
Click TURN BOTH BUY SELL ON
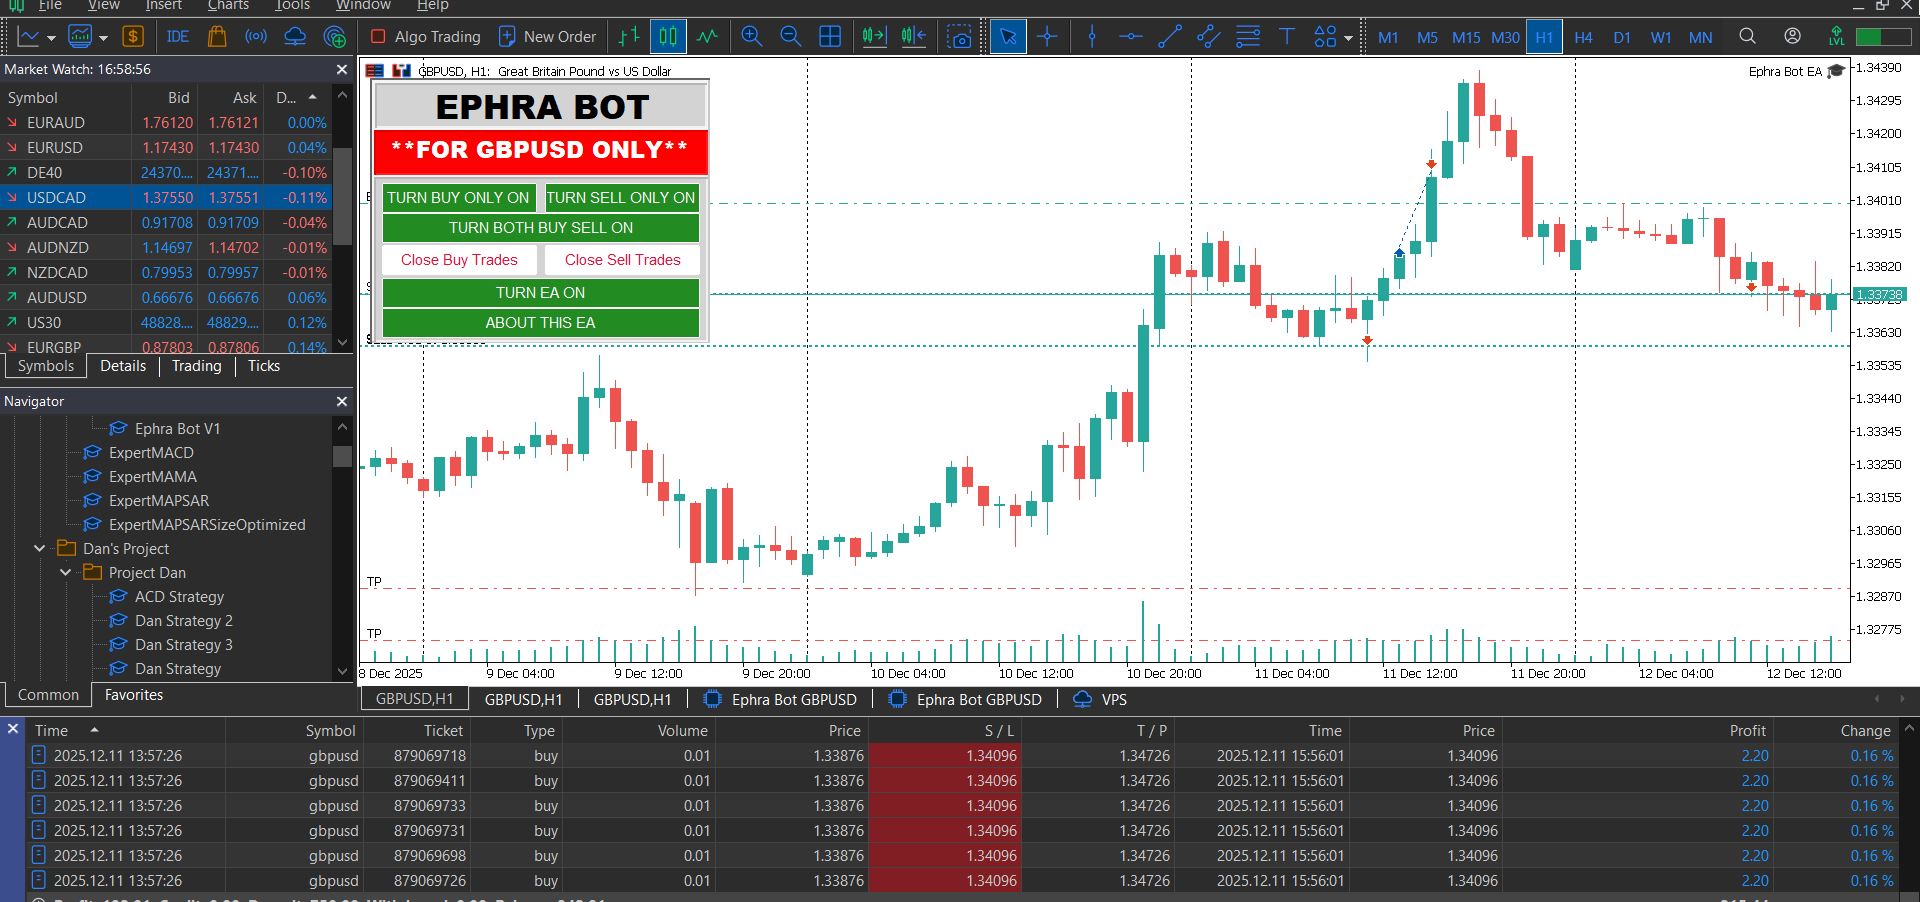pos(541,228)
